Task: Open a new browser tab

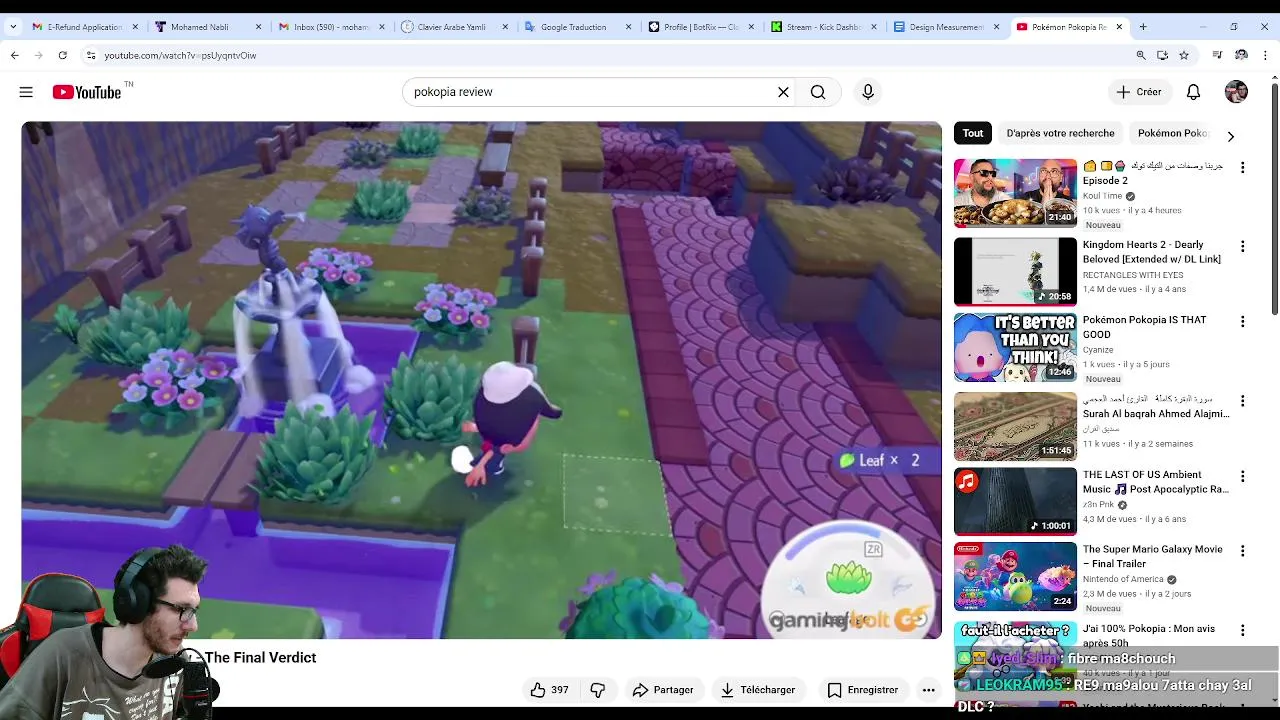Action: [1143, 27]
